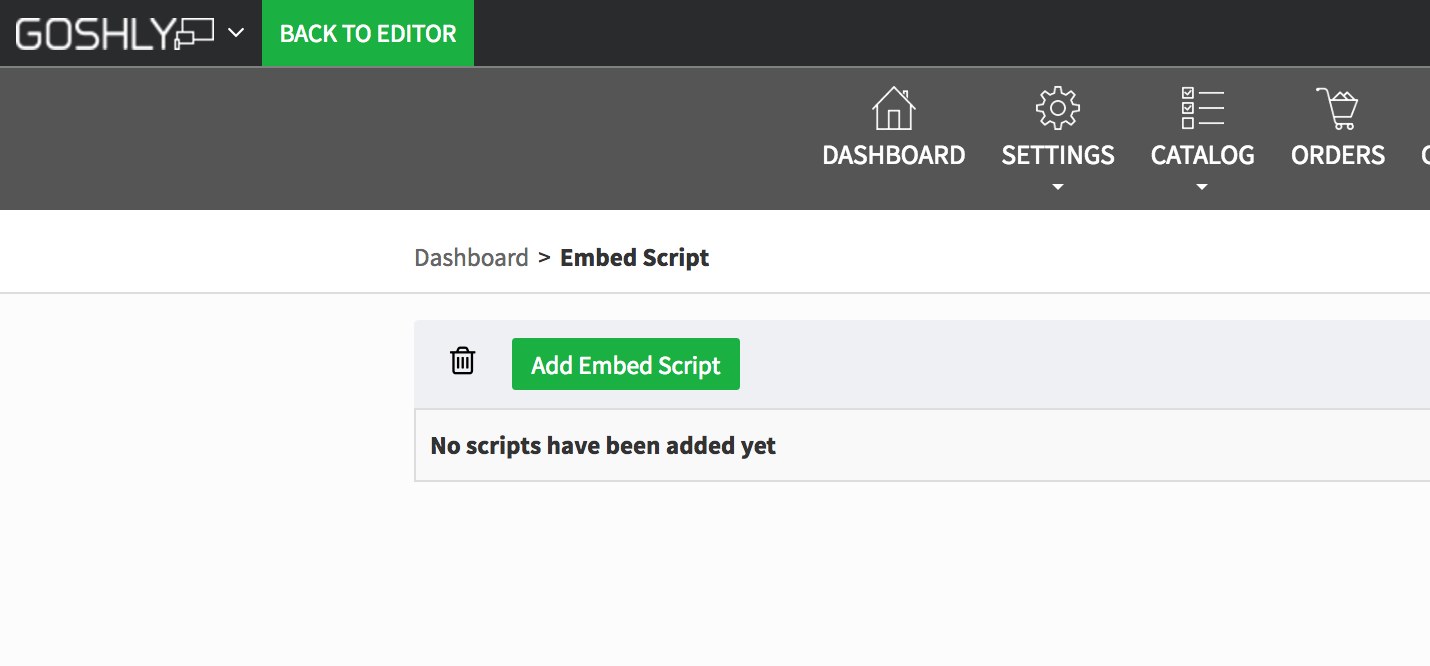Follow the Dashboard breadcrumb link
The width and height of the screenshot is (1430, 666).
point(471,258)
